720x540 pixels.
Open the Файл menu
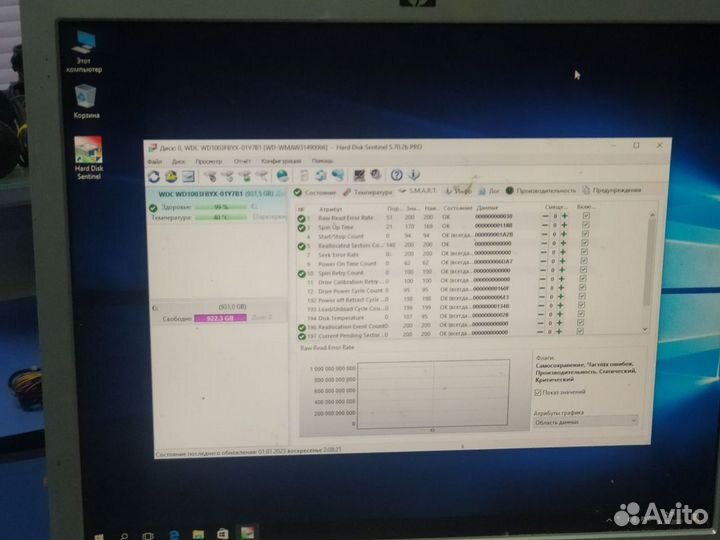pos(155,162)
